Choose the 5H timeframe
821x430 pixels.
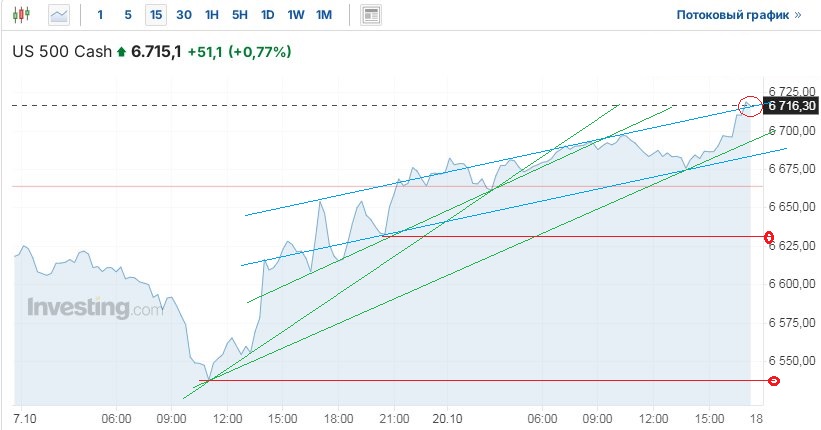(x=240, y=15)
